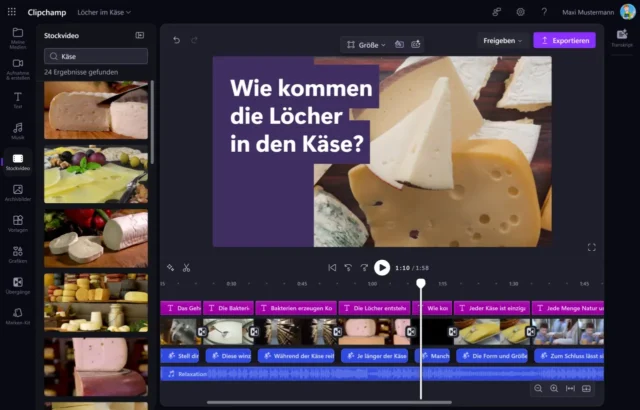This screenshot has height=410, width=640.
Task: Open the Musik library
Action: tap(18, 131)
